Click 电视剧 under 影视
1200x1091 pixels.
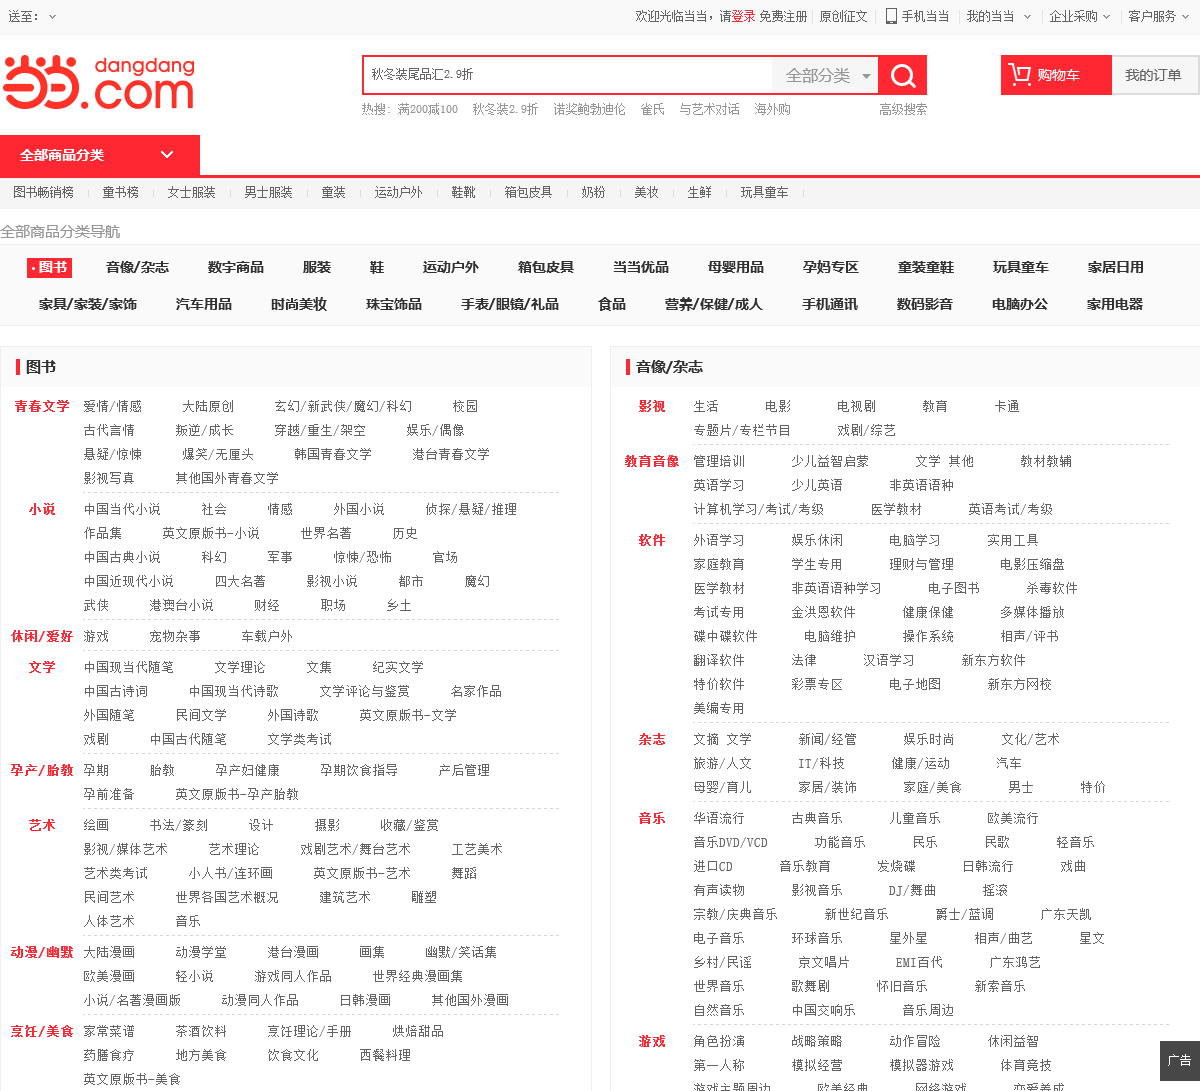click(x=856, y=406)
